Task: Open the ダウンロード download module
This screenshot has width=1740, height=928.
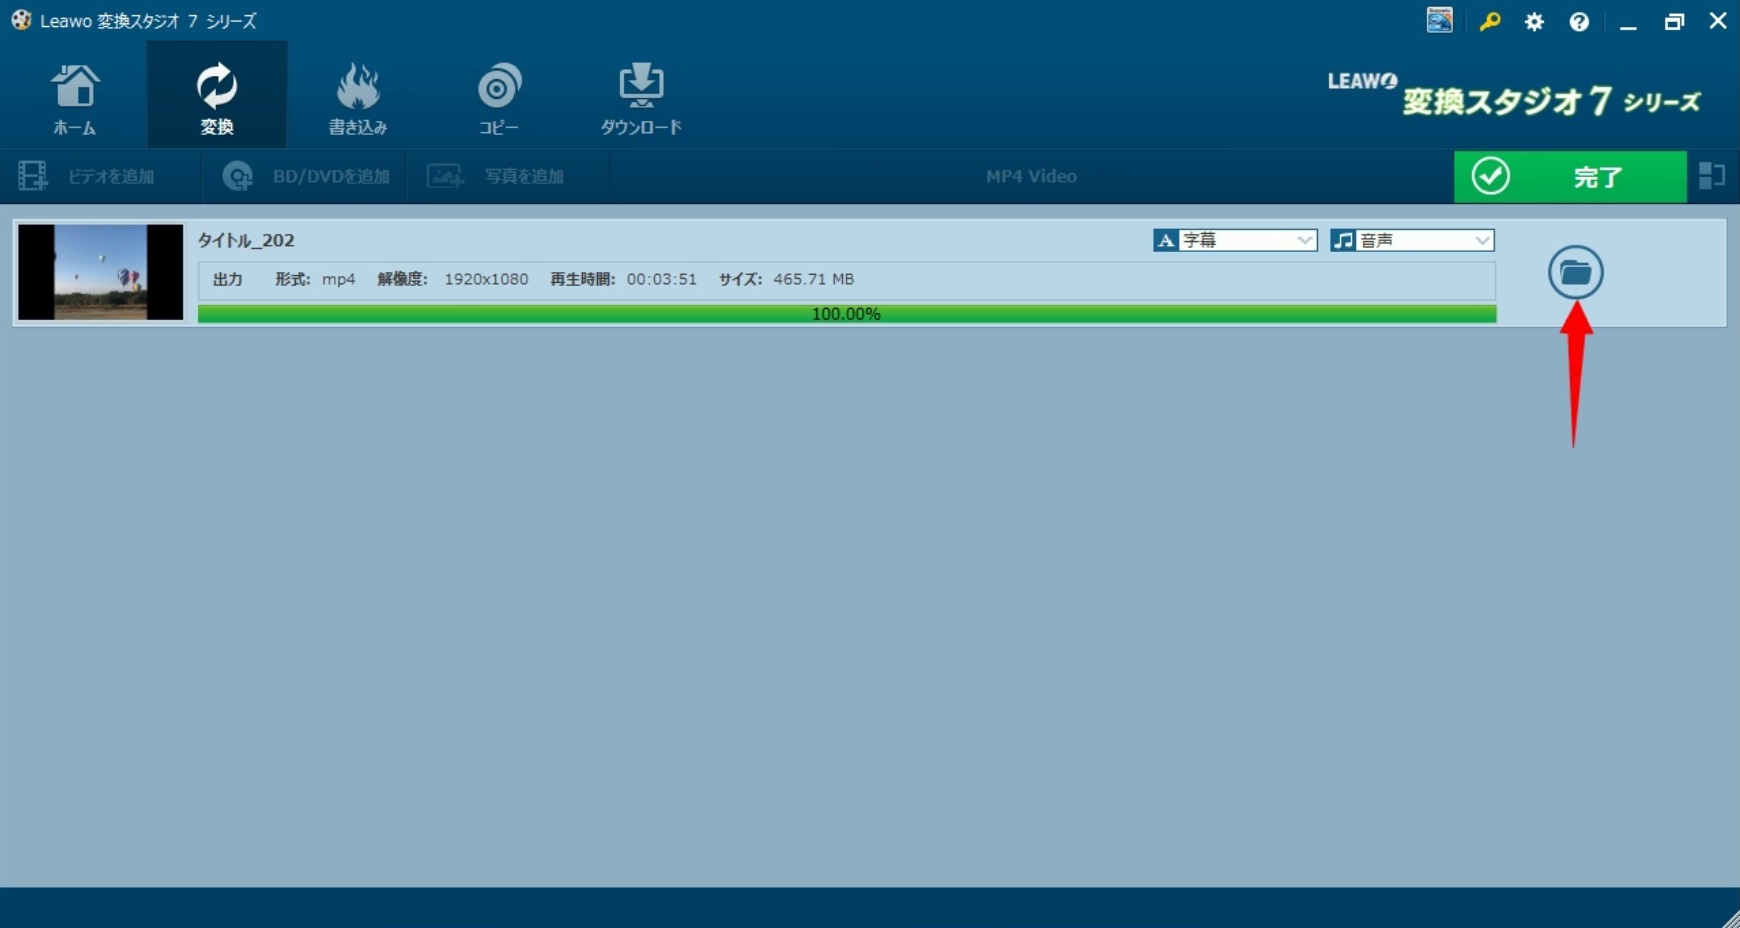Action: [x=641, y=98]
